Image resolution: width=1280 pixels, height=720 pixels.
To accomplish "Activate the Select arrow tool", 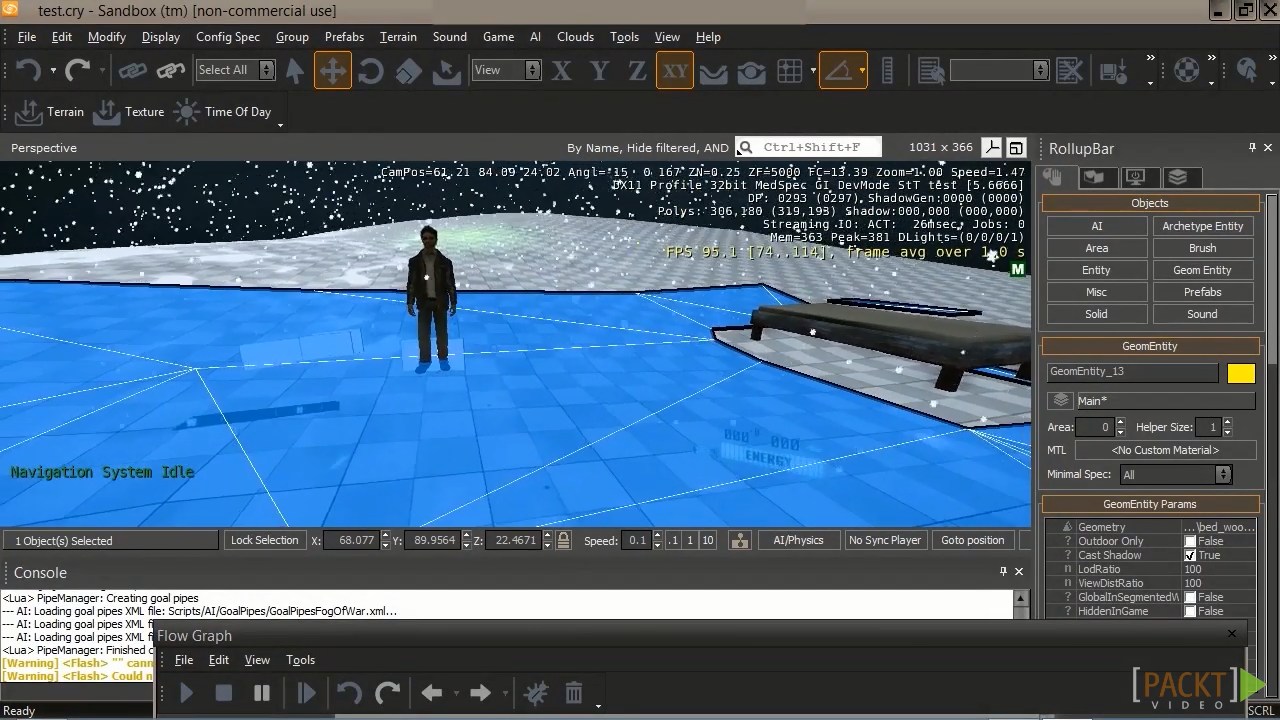I will [x=295, y=70].
